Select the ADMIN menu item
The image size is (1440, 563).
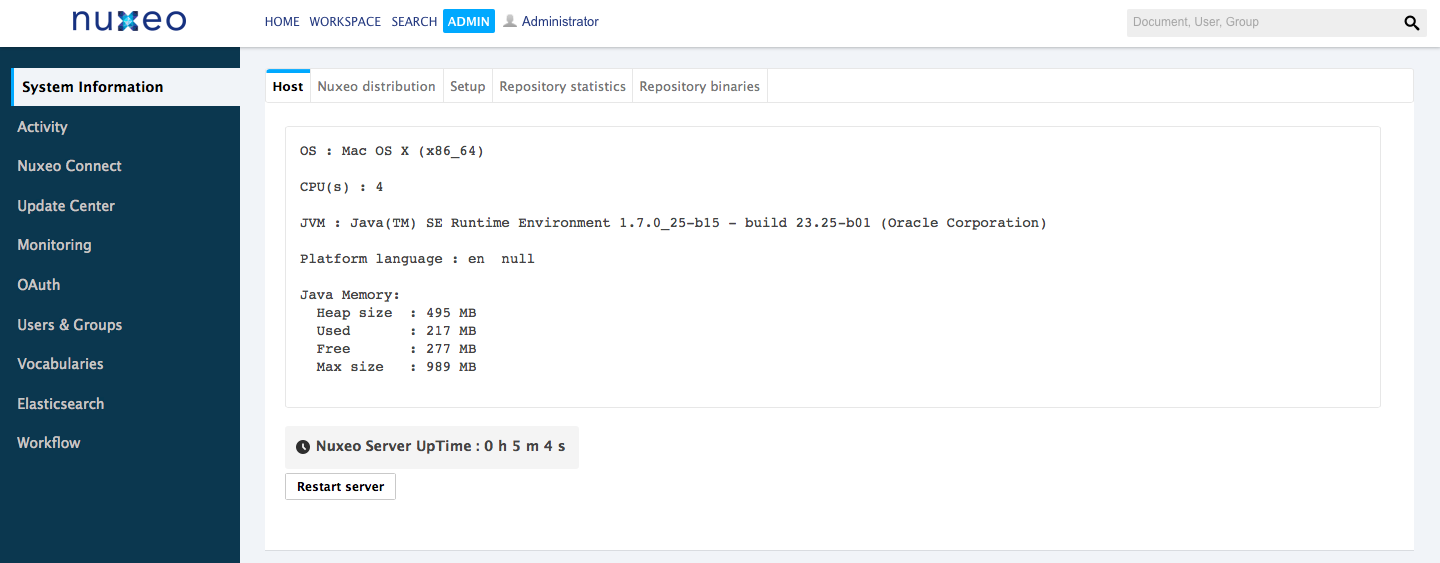(469, 21)
